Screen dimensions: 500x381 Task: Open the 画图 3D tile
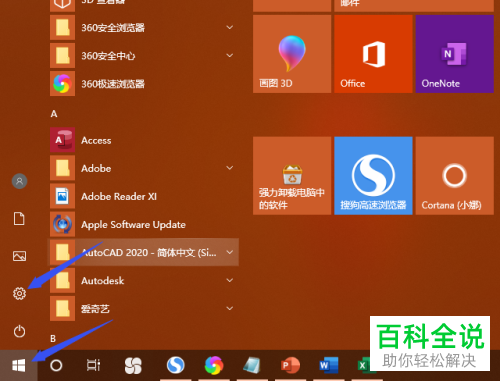pyautogui.click(x=292, y=54)
